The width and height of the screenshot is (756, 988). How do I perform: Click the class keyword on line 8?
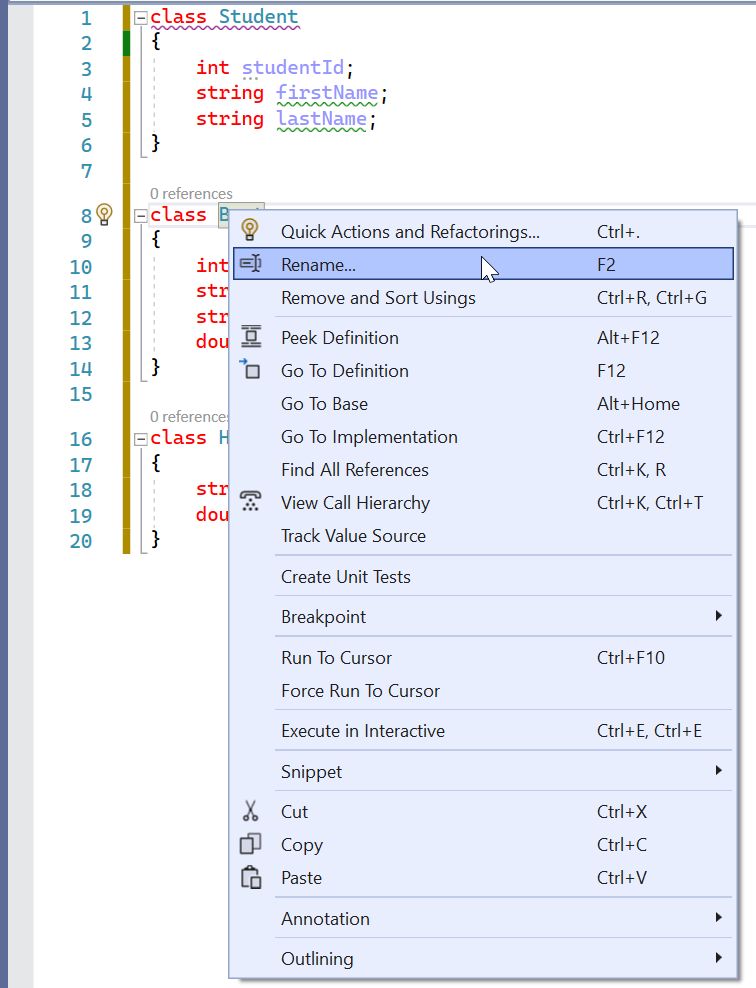click(x=178, y=215)
